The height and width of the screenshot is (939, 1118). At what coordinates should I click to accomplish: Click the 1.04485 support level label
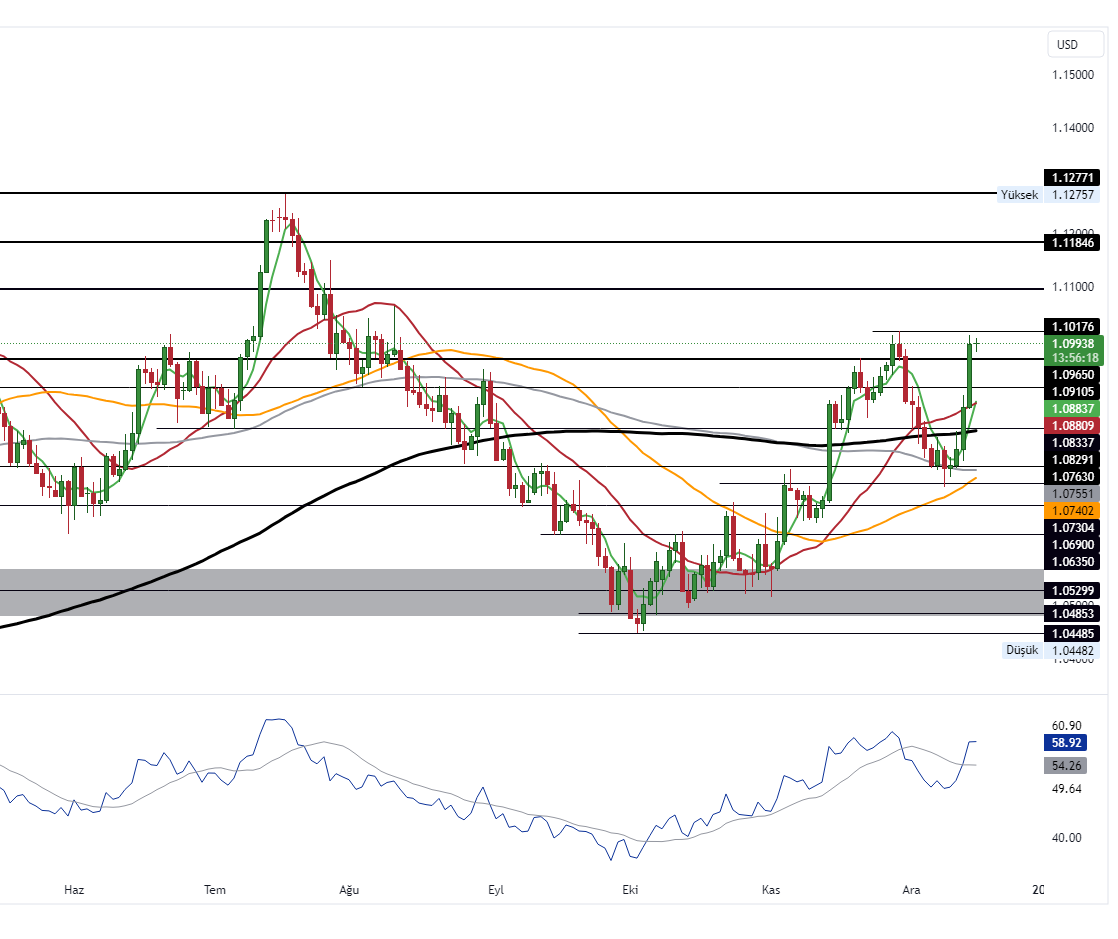pyautogui.click(x=1072, y=634)
